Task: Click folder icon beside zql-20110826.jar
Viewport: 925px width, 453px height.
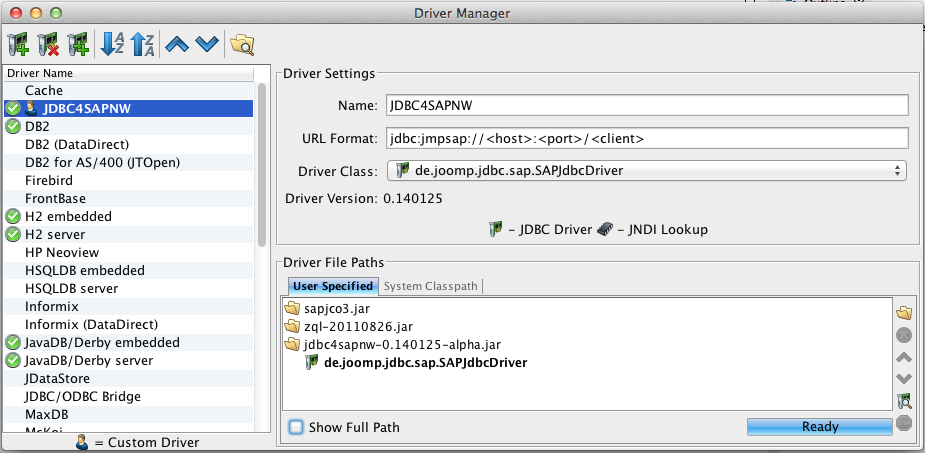Action: [292, 326]
